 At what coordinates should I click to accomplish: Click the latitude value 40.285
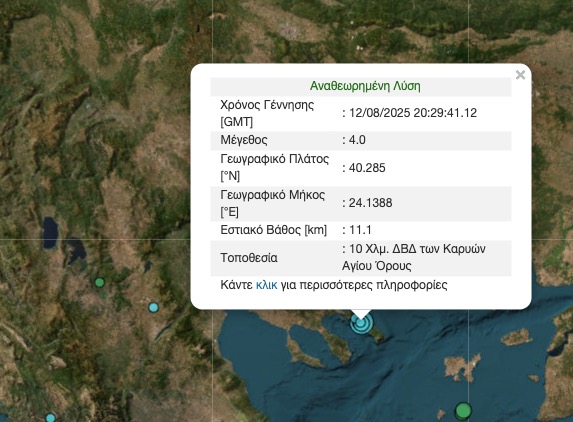coord(367,168)
